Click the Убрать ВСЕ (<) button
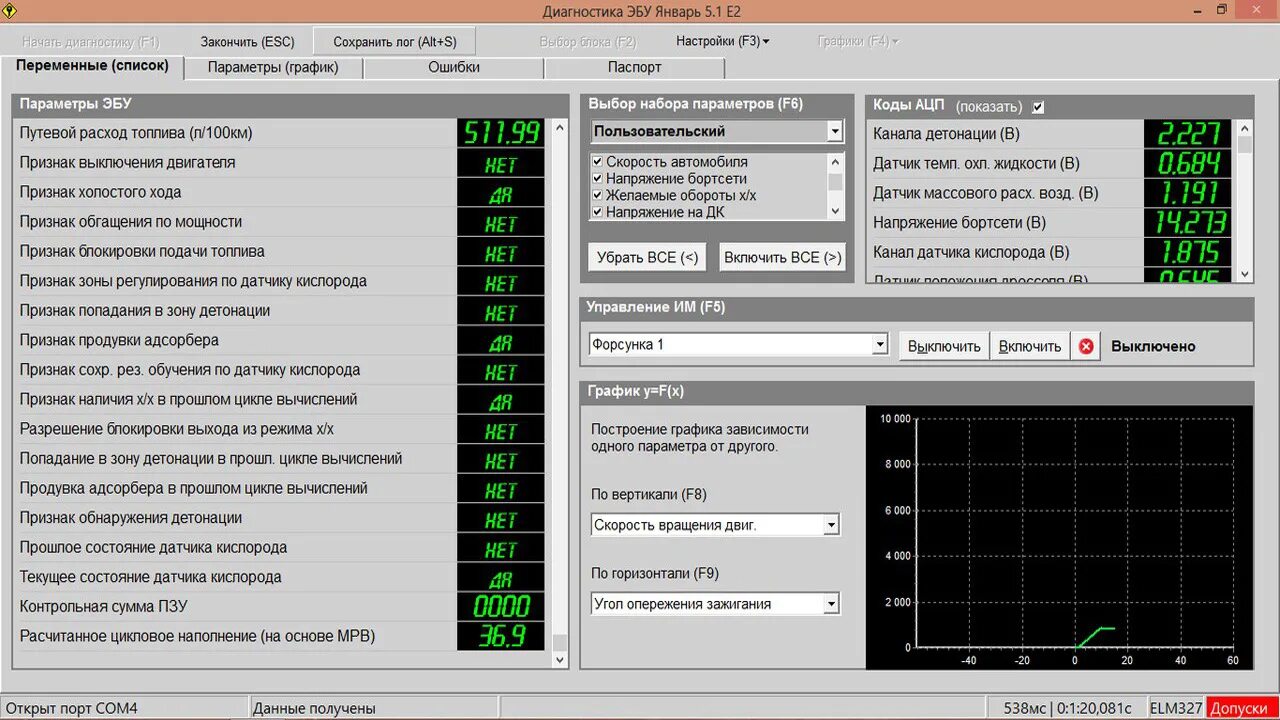Image resolution: width=1280 pixels, height=720 pixels. (647, 257)
